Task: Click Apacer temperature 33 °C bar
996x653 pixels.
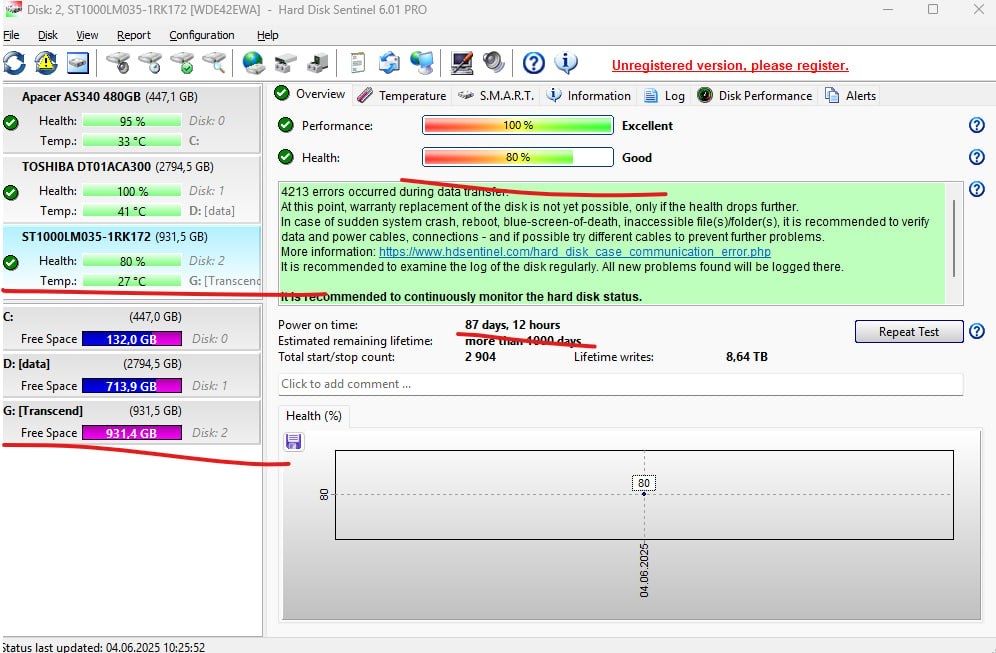Action: coord(131,141)
